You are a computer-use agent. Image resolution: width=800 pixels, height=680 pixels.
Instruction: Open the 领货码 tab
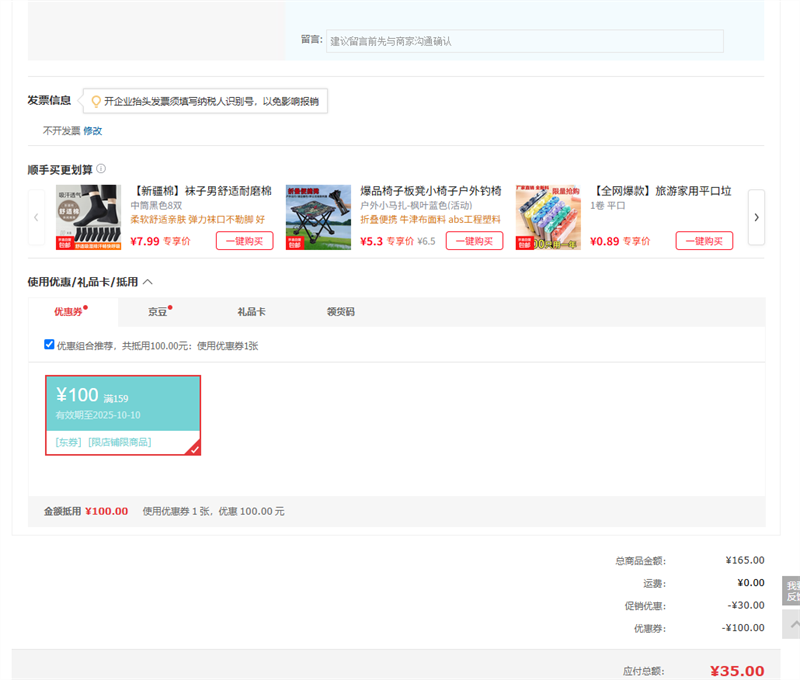tap(340, 312)
